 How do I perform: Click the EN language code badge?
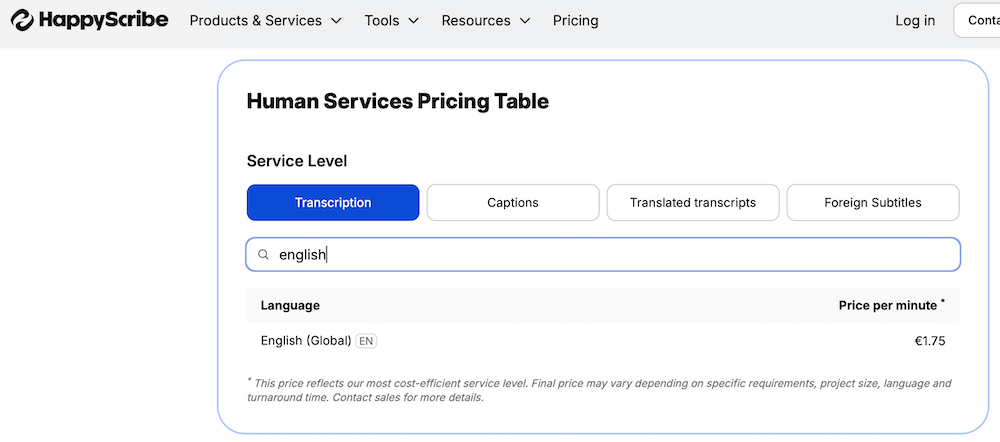coord(367,341)
